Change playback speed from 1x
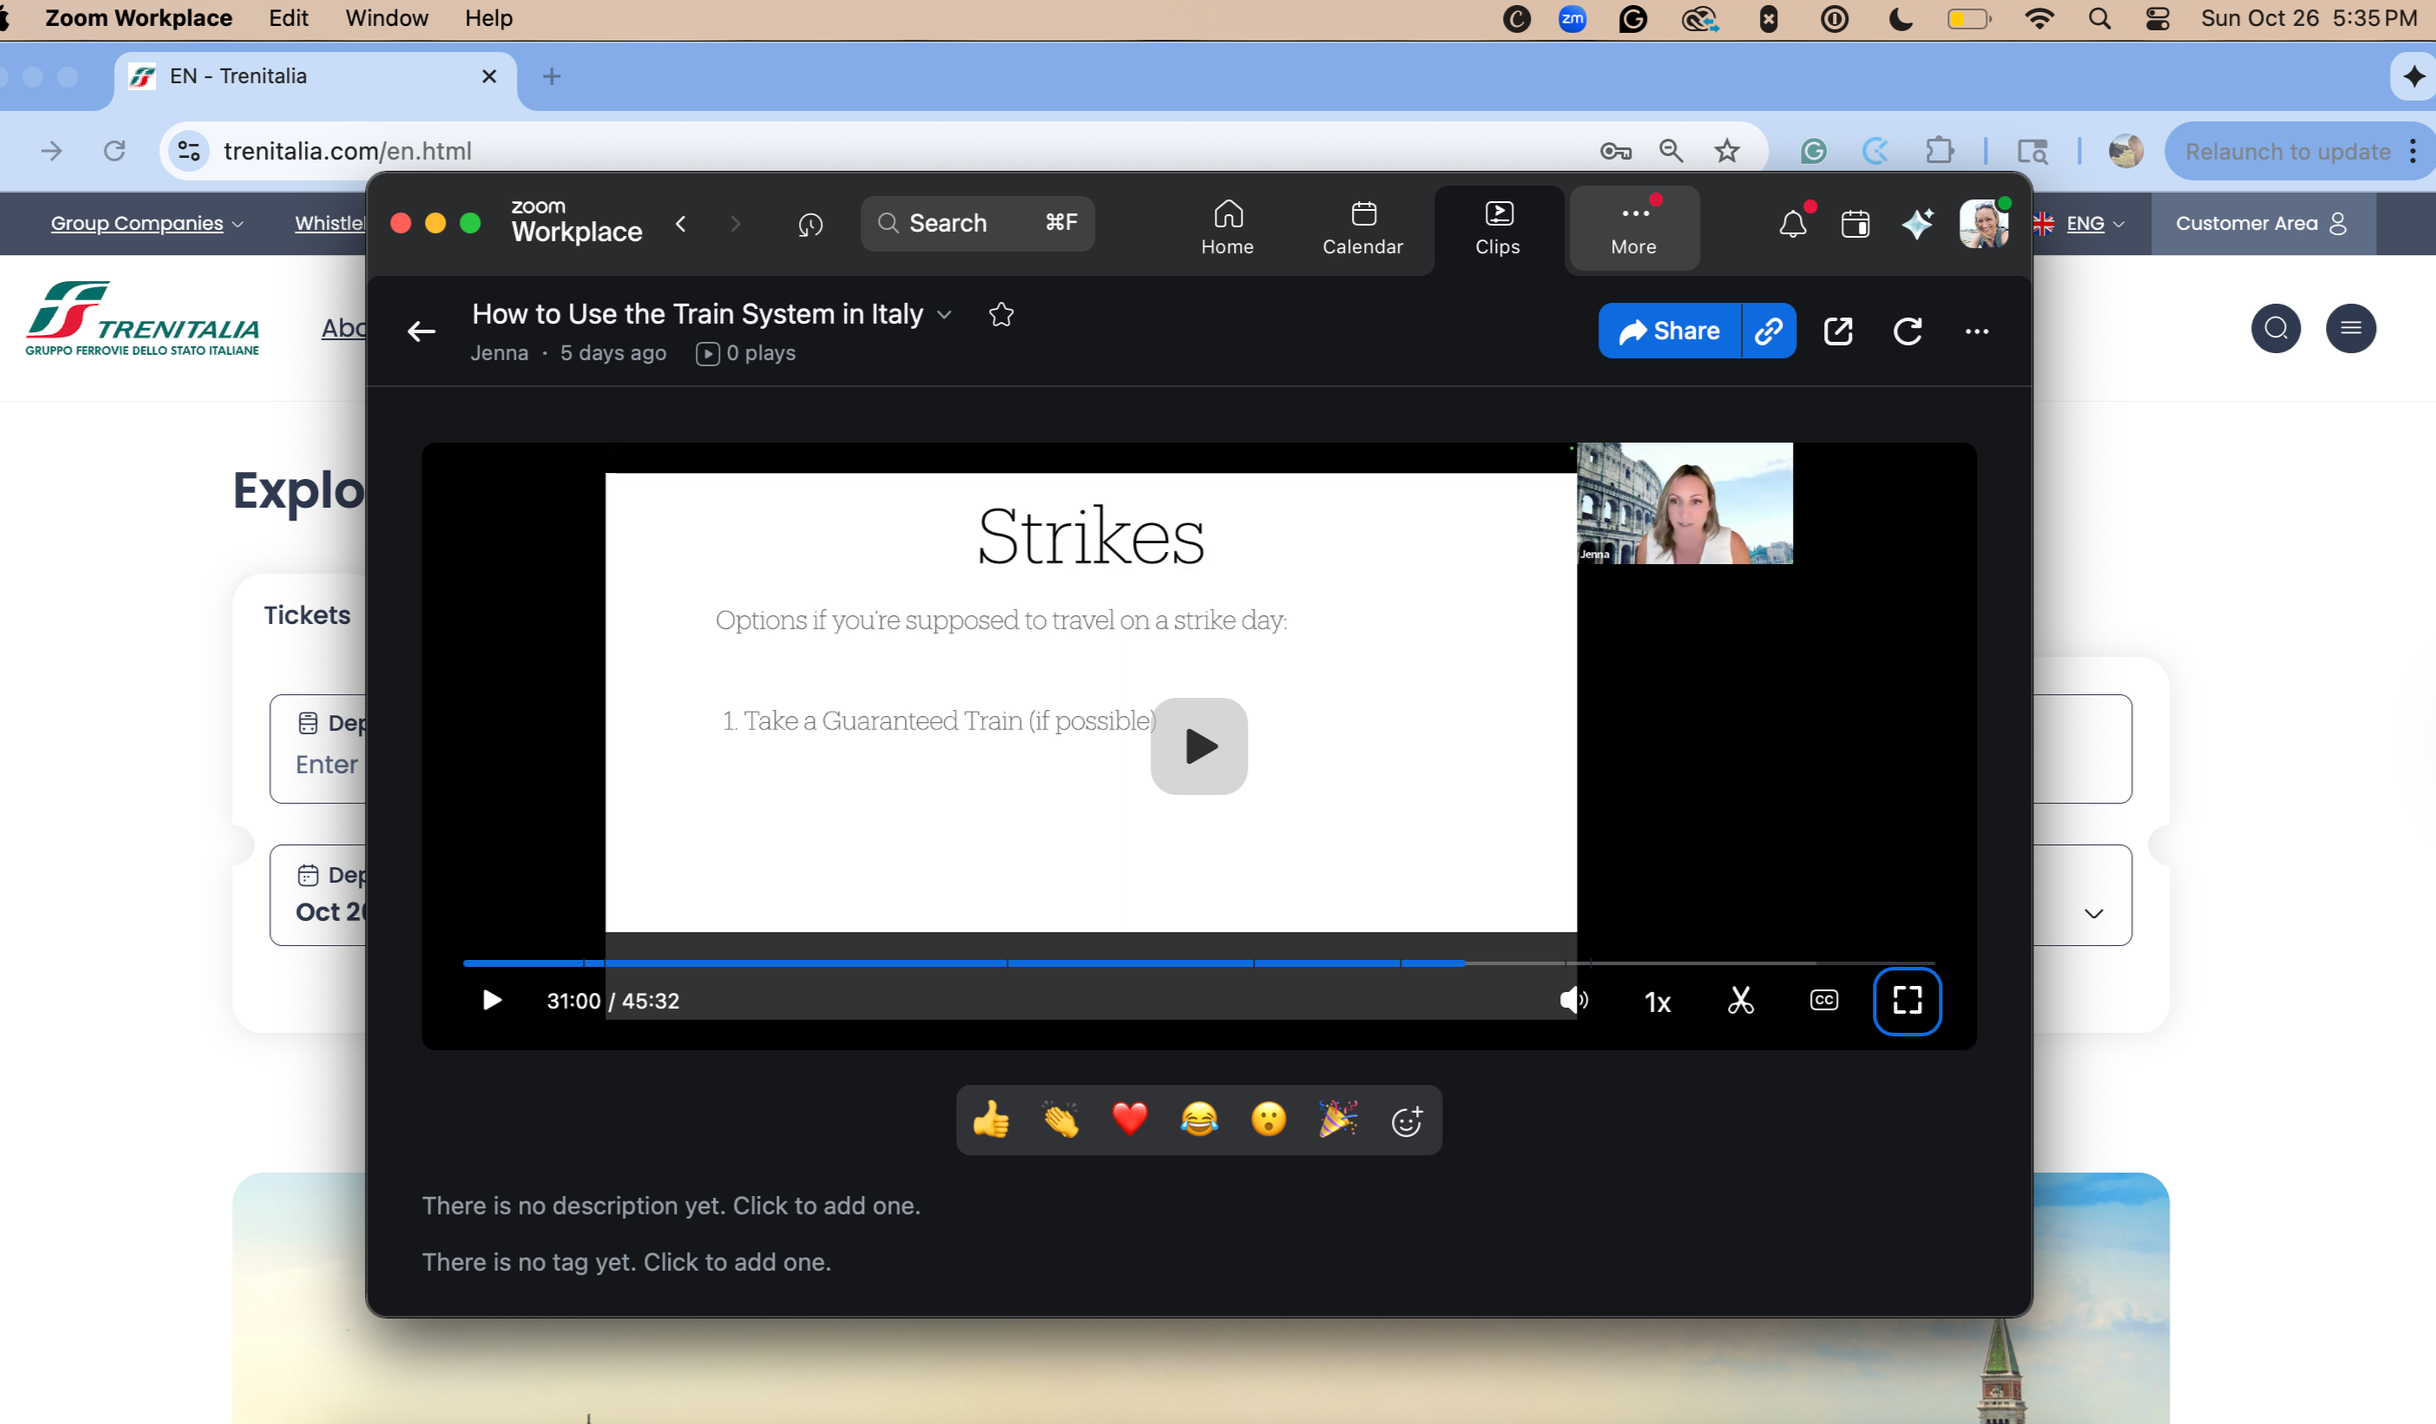 1657,1001
